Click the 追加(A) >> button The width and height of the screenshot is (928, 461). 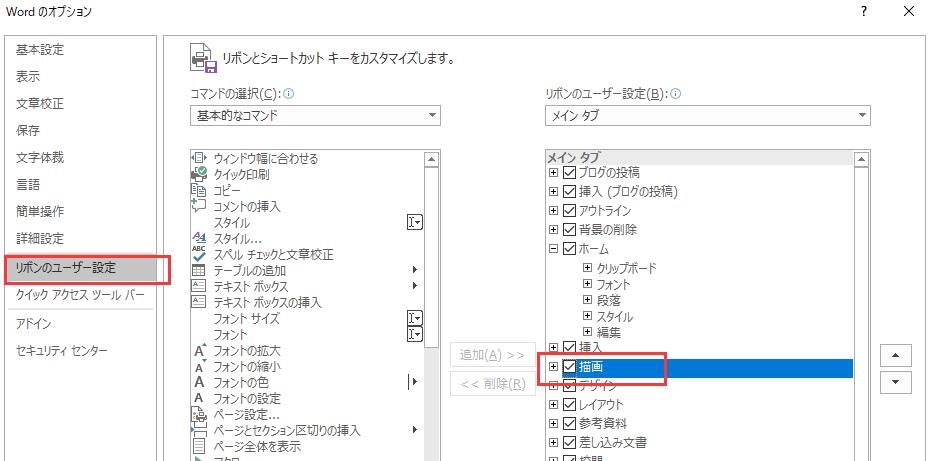click(x=492, y=354)
